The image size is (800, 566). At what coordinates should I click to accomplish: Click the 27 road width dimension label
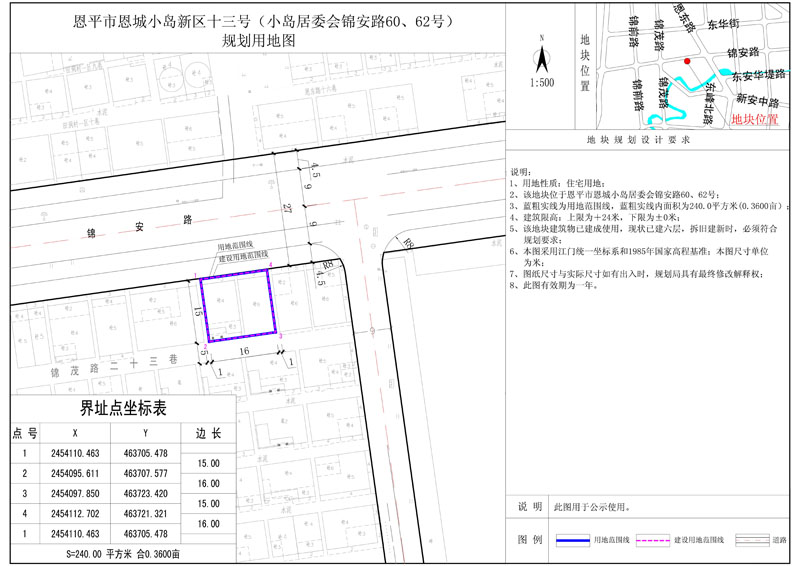287,208
